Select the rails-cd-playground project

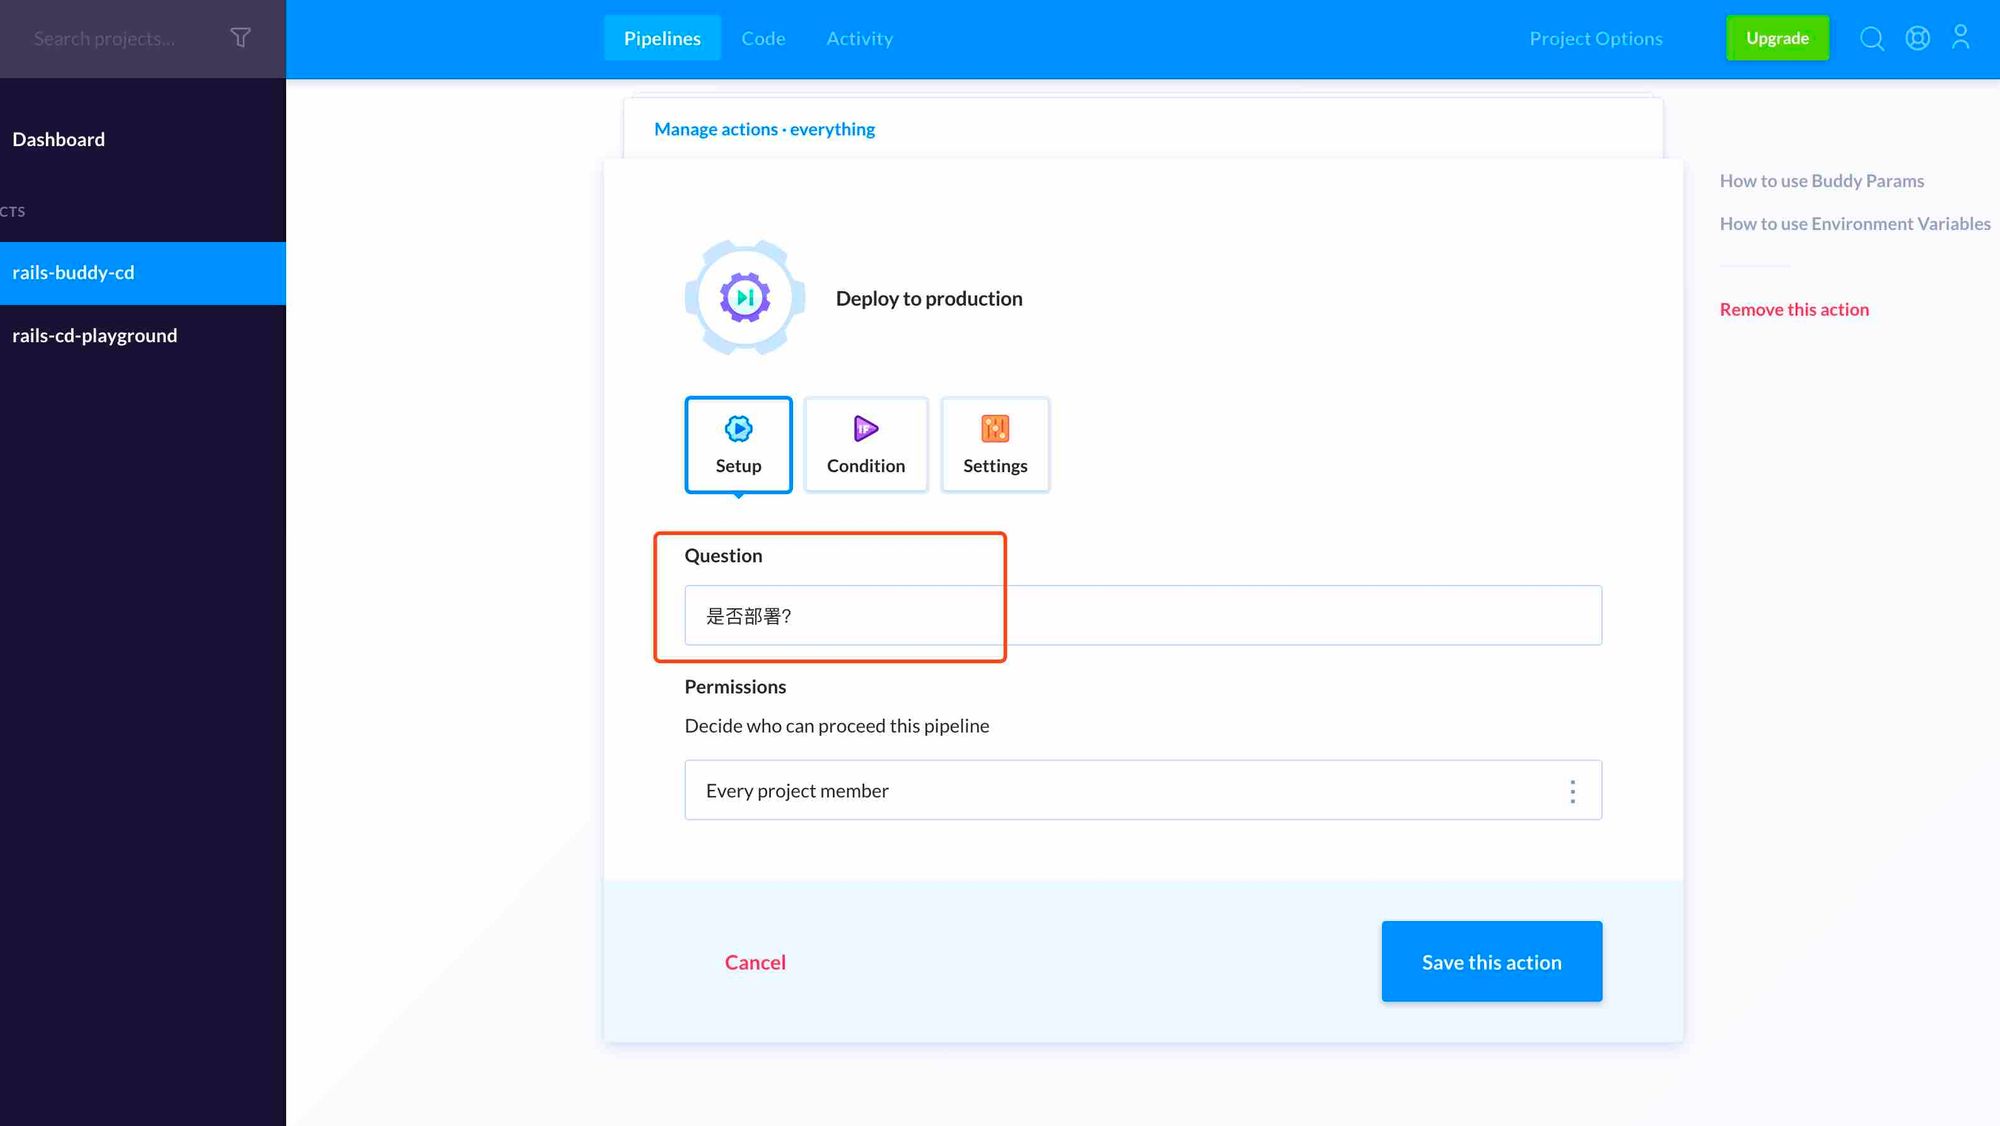pos(95,336)
